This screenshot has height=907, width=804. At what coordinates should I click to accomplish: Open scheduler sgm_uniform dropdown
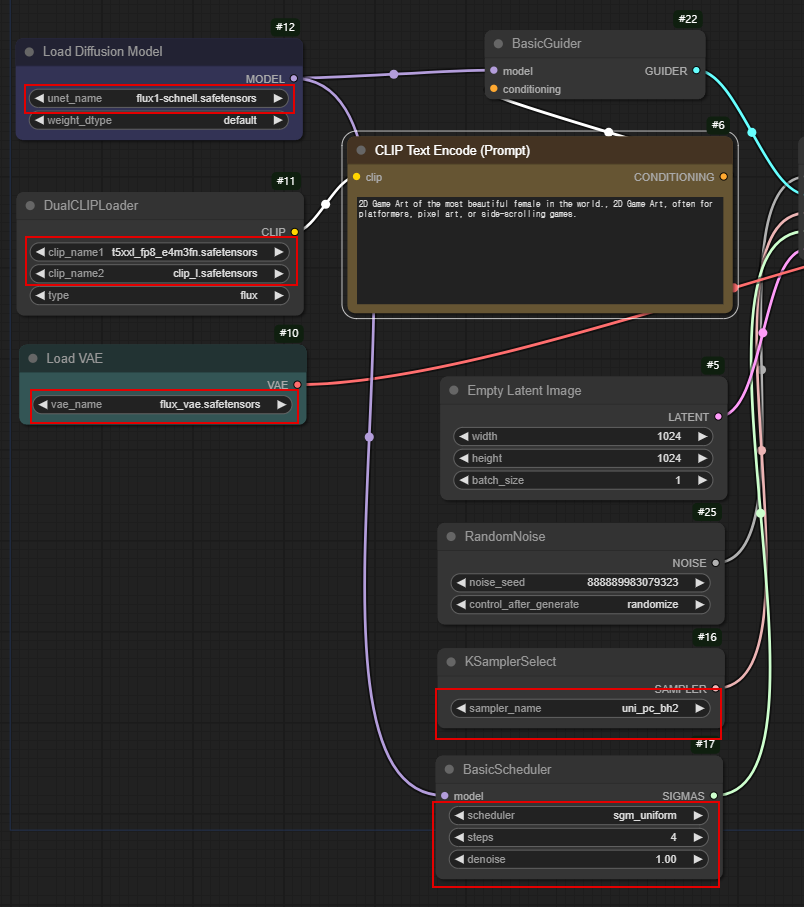(x=578, y=816)
